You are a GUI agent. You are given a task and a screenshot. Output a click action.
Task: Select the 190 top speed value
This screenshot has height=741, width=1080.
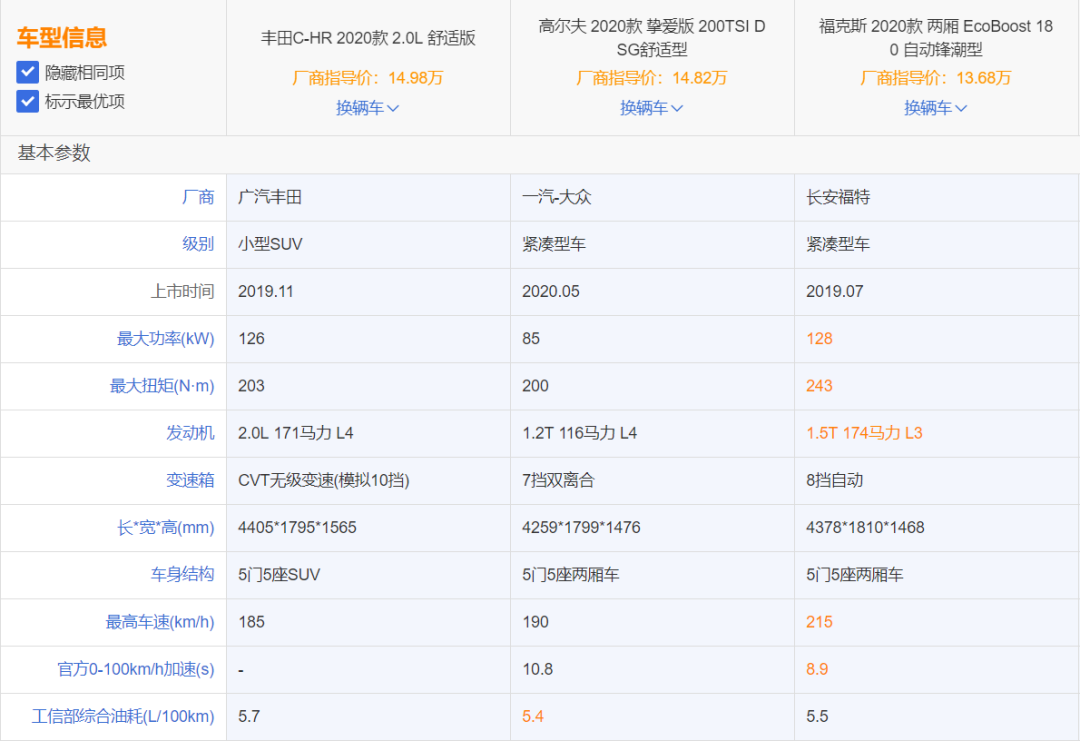click(x=535, y=623)
